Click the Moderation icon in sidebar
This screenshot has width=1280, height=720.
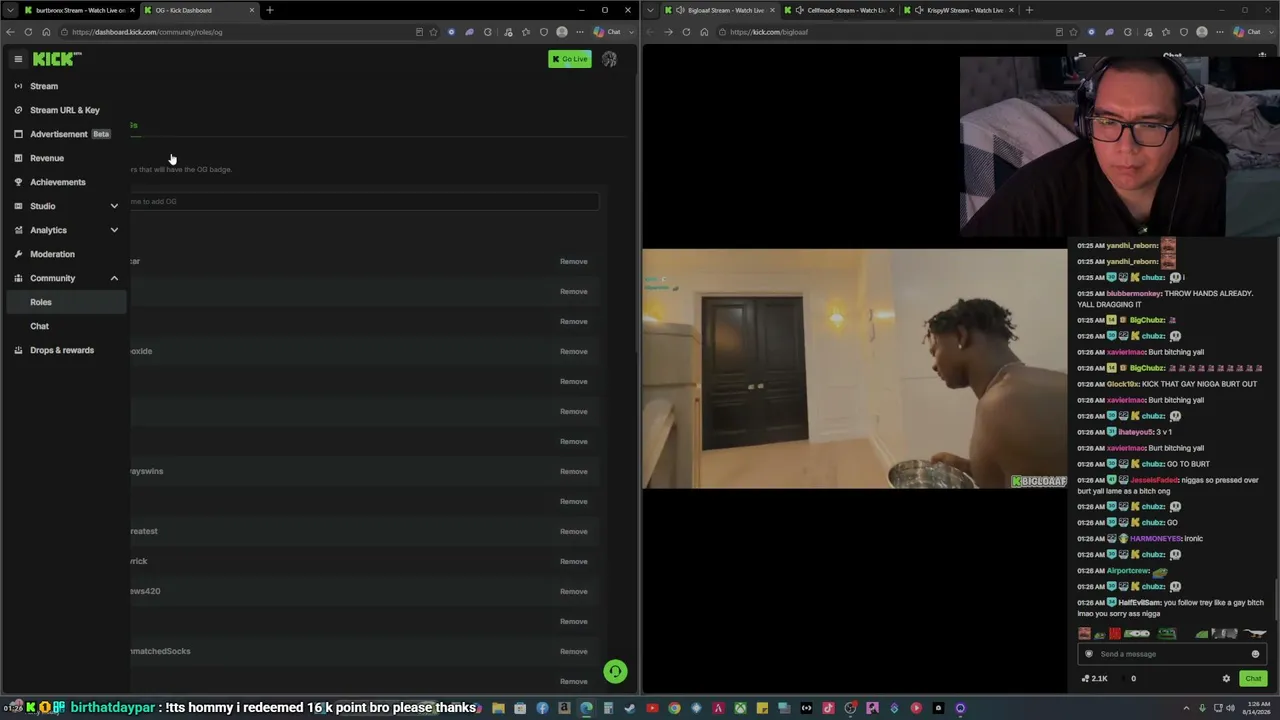[18, 254]
